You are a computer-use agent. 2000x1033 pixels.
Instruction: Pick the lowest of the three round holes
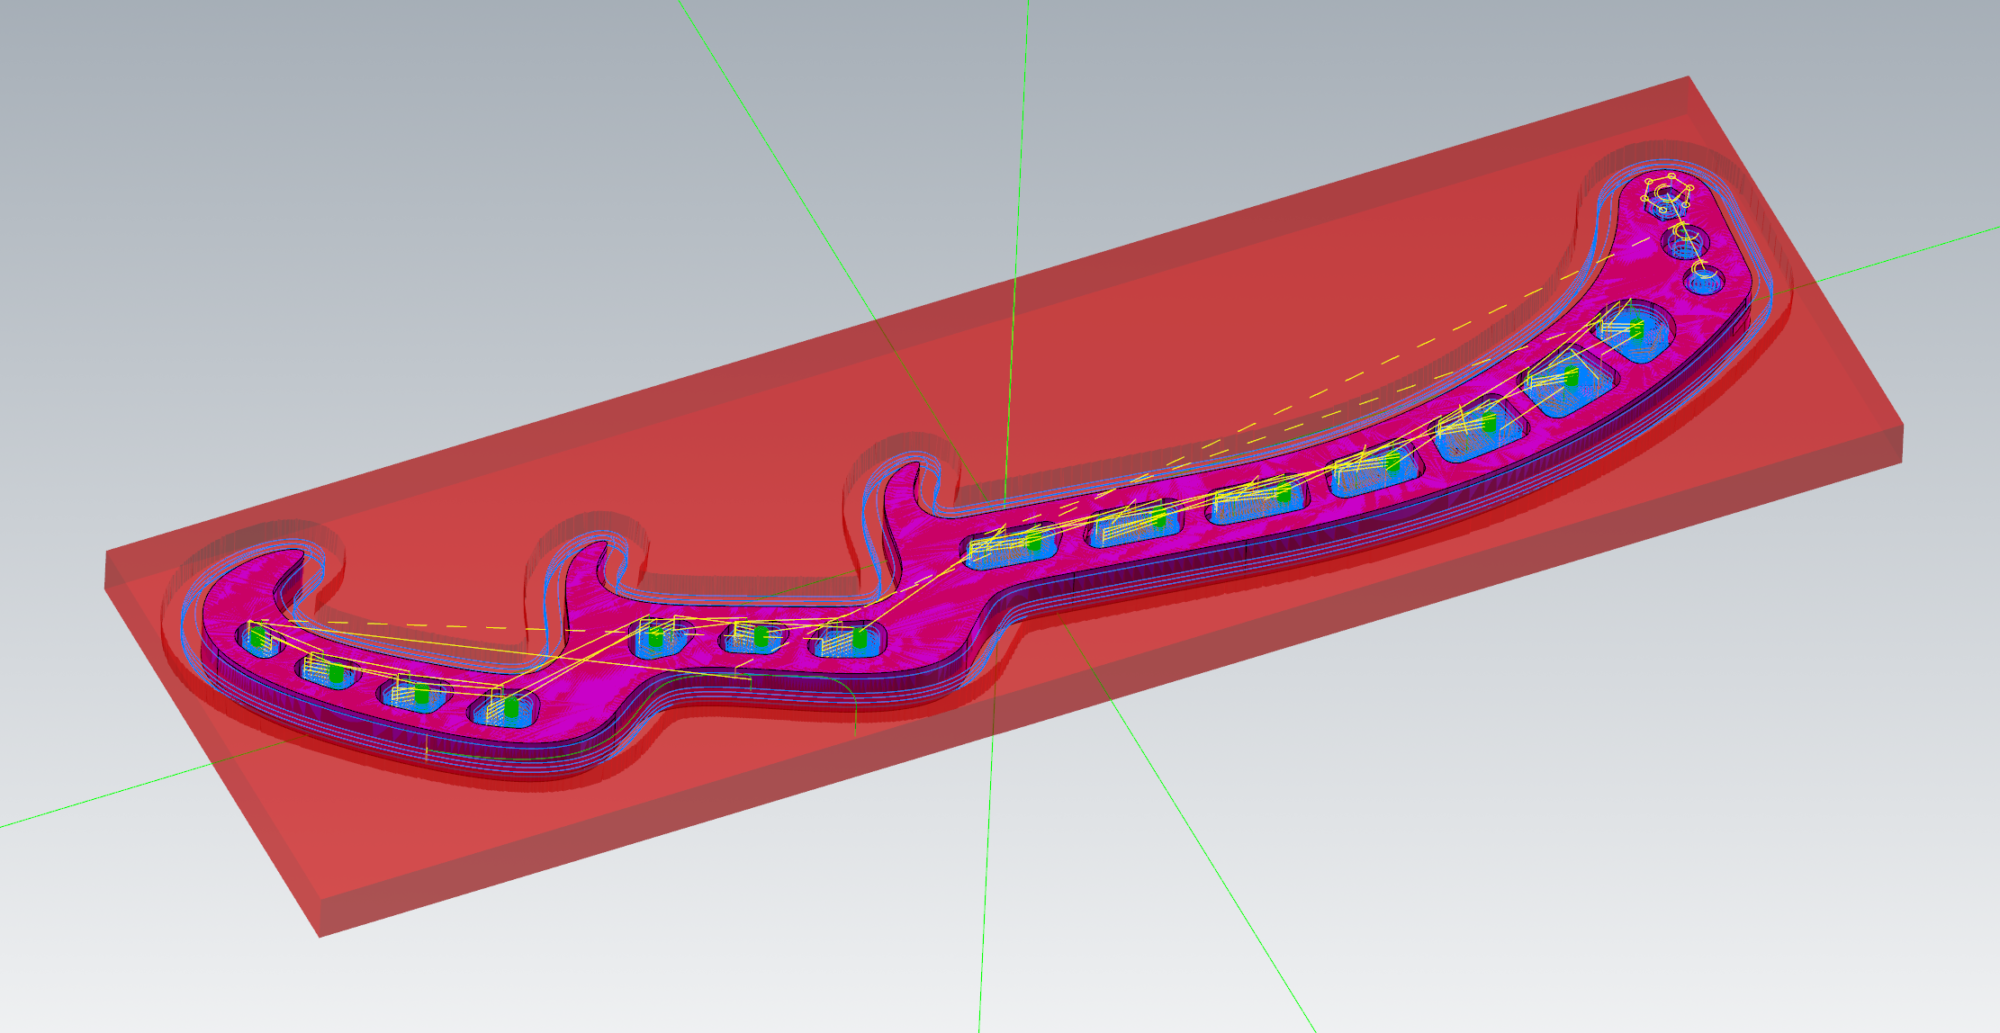tap(1703, 277)
